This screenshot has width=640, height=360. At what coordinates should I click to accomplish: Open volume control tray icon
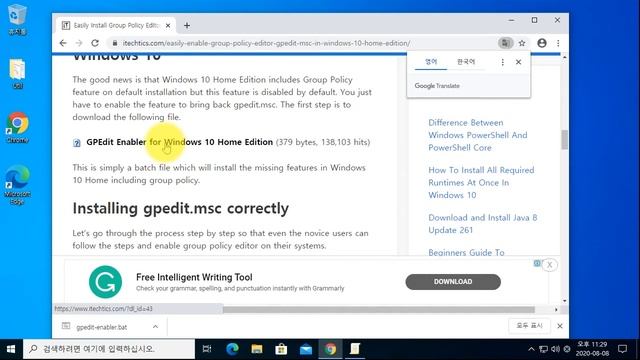point(555,349)
